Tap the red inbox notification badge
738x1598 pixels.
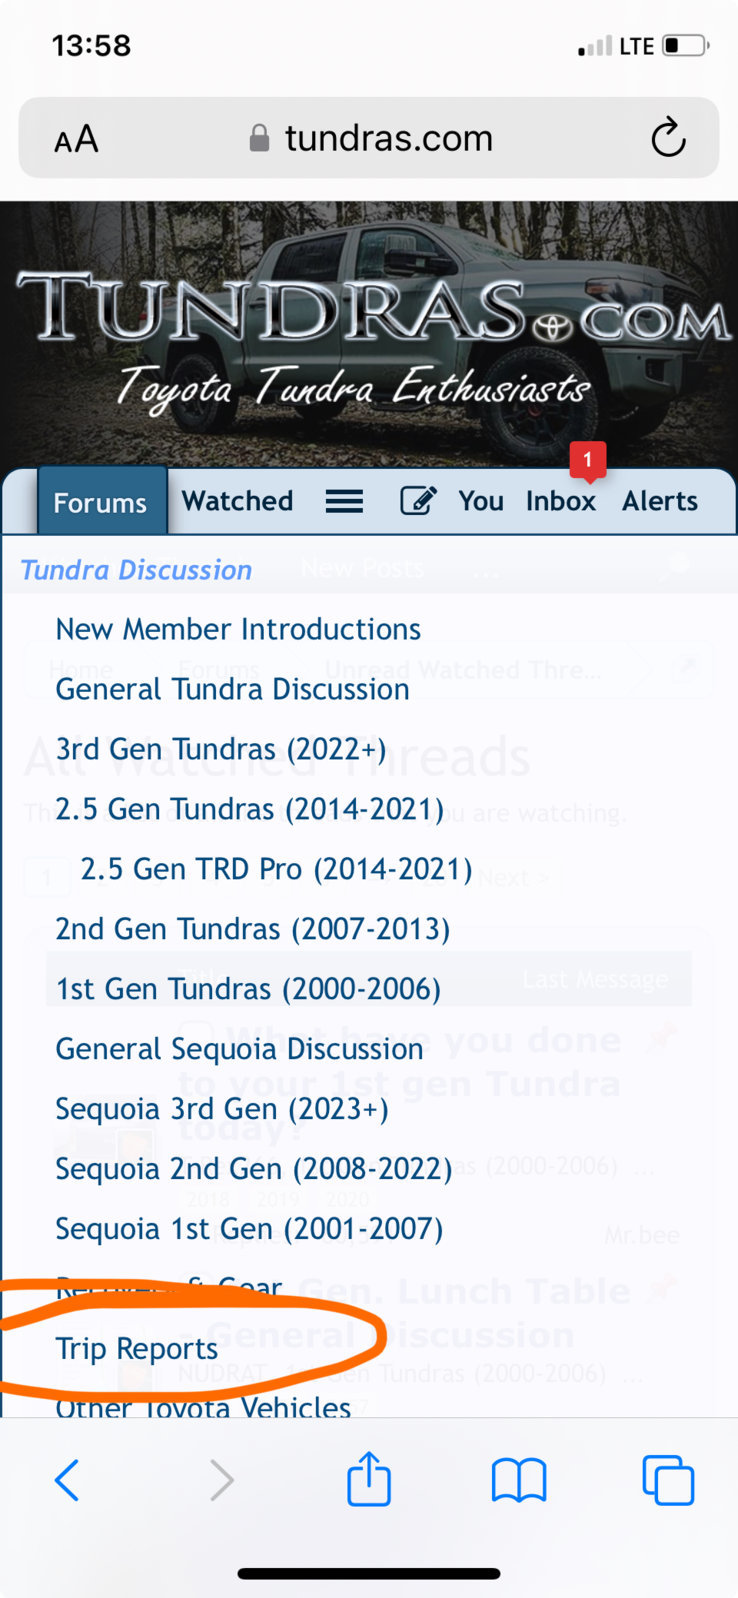588,460
